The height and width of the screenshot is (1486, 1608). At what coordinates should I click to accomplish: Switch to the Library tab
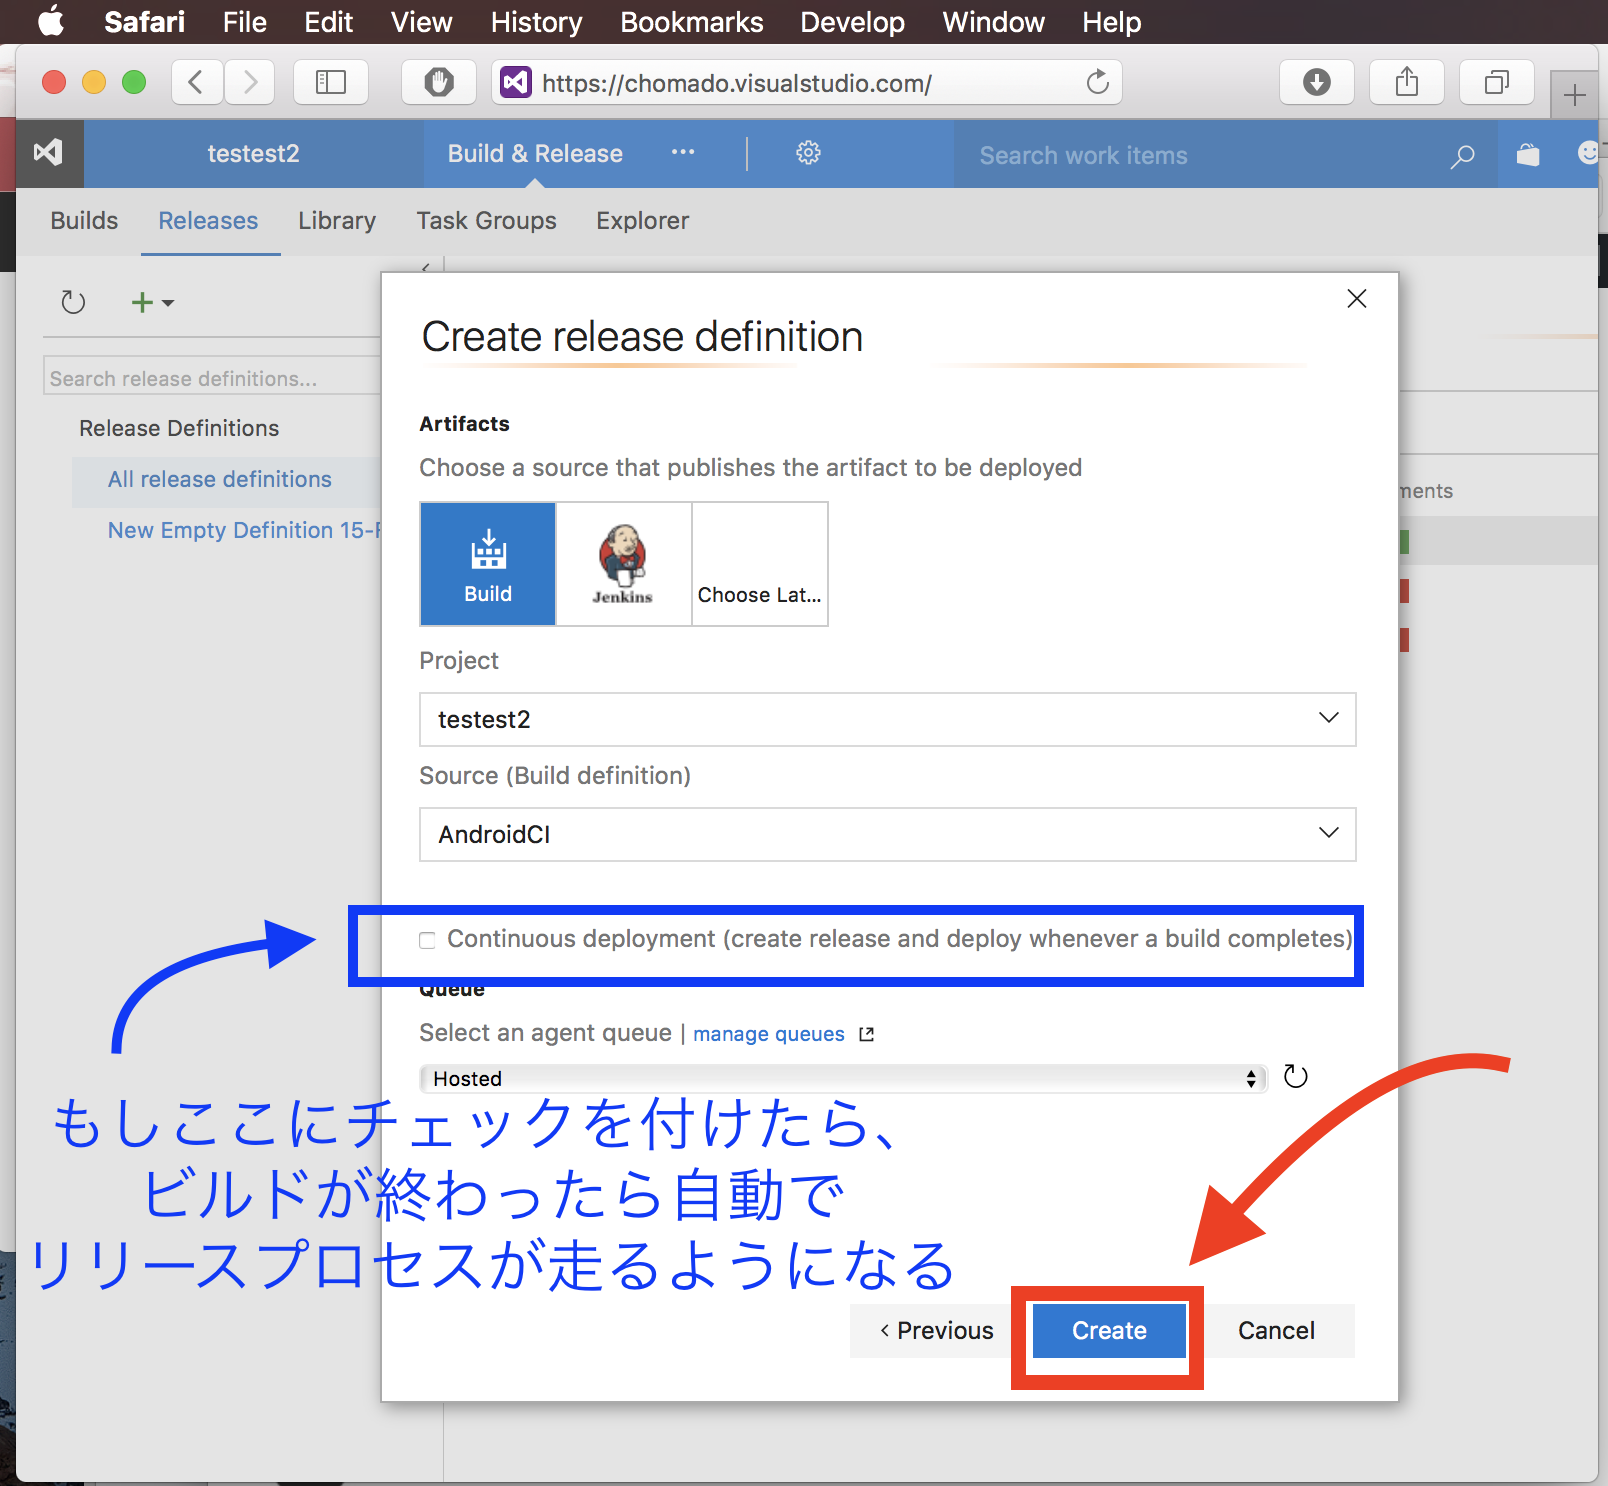(x=337, y=220)
